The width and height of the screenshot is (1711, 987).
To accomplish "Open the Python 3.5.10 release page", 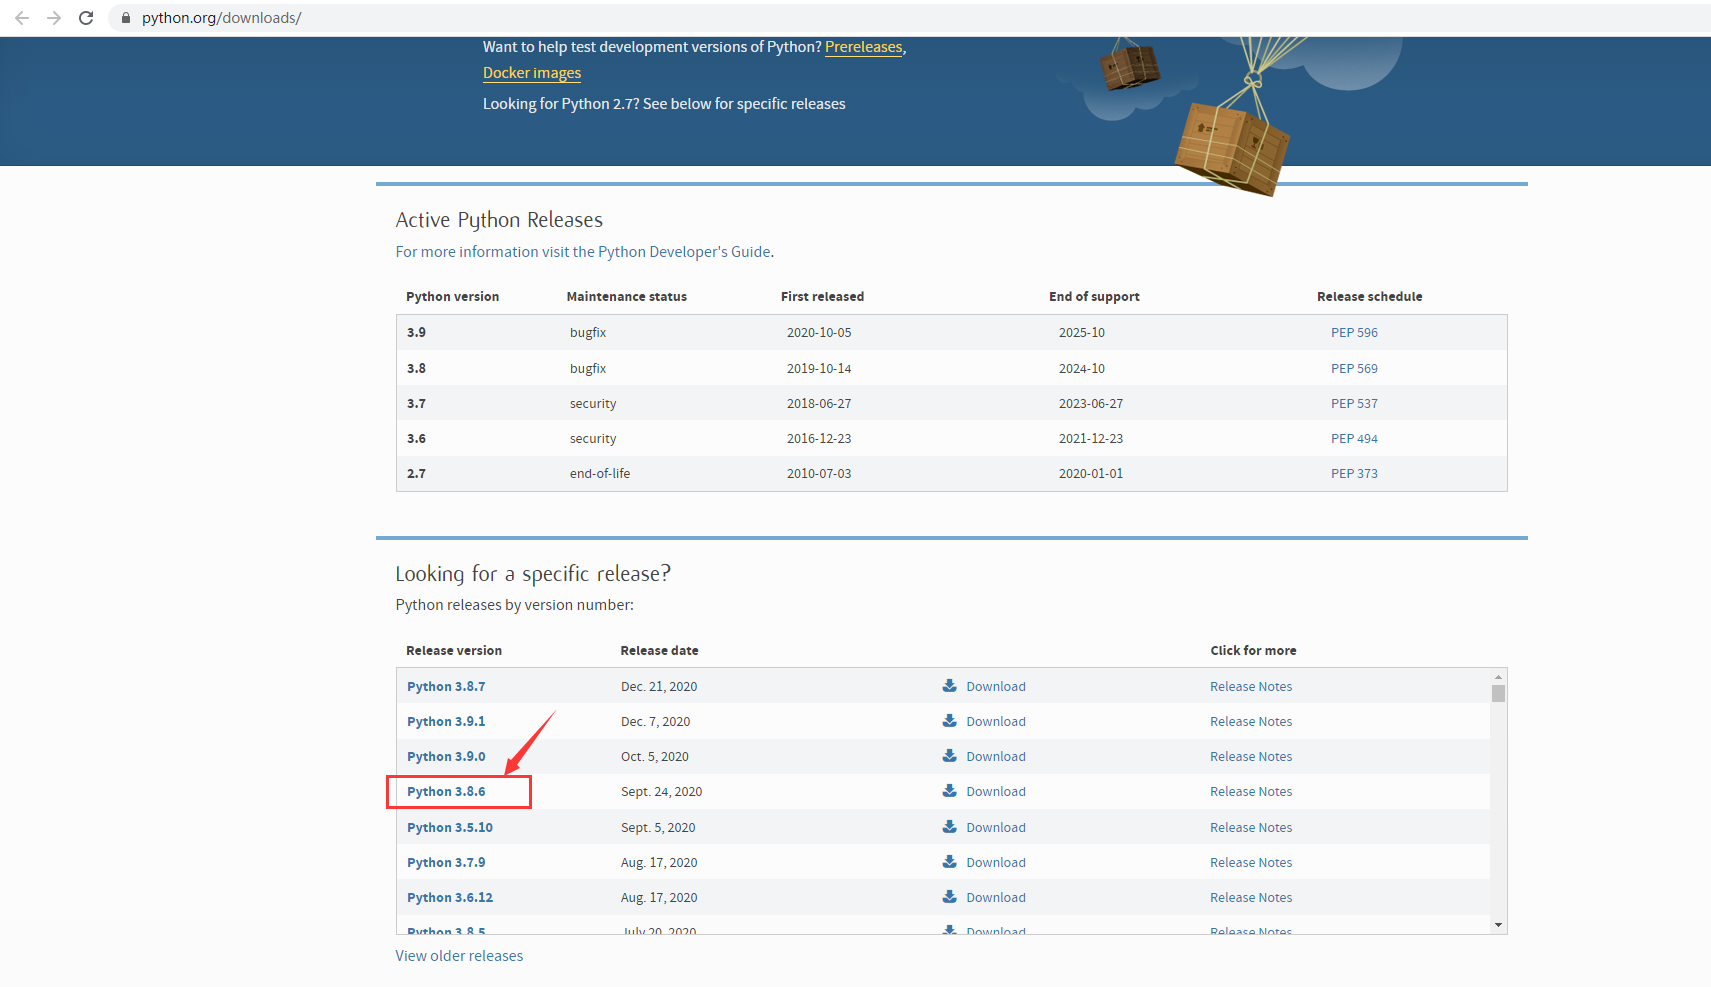I will 450,828.
